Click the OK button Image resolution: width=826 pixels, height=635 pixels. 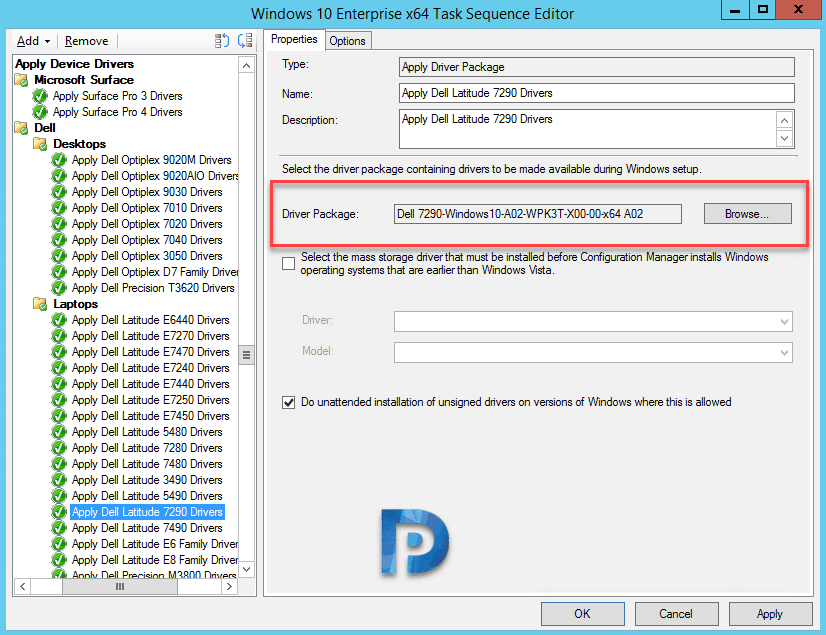click(x=583, y=614)
